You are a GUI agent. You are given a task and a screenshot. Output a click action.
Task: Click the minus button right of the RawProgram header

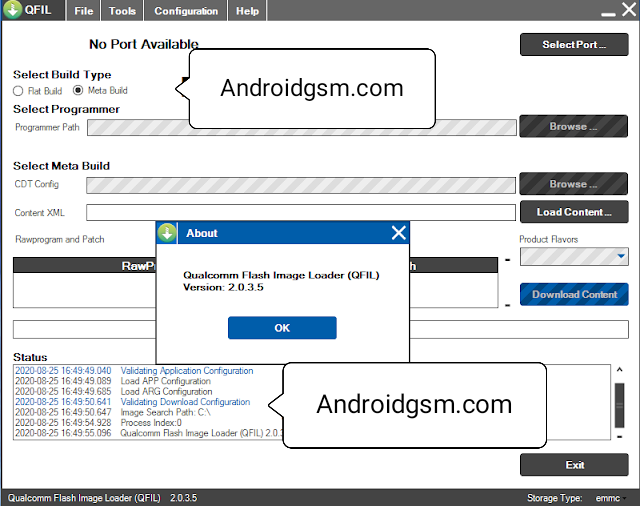tap(507, 260)
